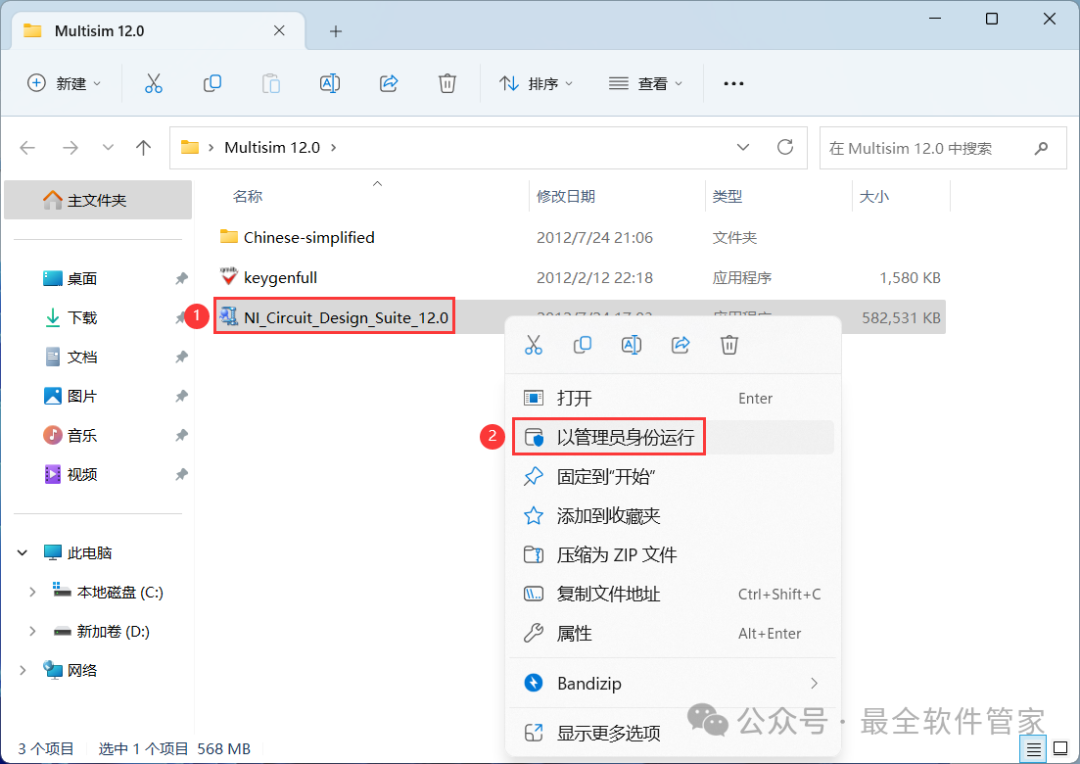Click the cut scissors icon in toolbar
The image size is (1080, 764).
coord(153,84)
